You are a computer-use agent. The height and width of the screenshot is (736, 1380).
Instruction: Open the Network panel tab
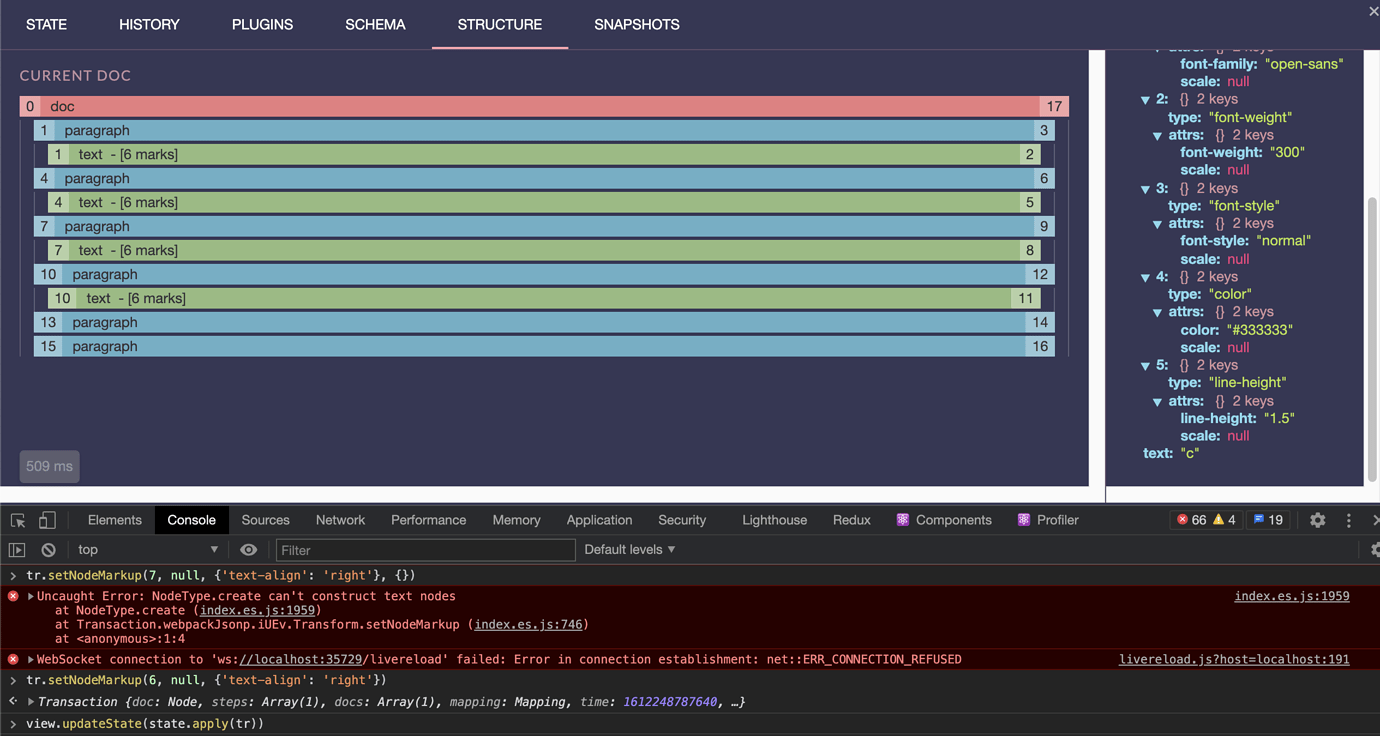[x=340, y=520]
